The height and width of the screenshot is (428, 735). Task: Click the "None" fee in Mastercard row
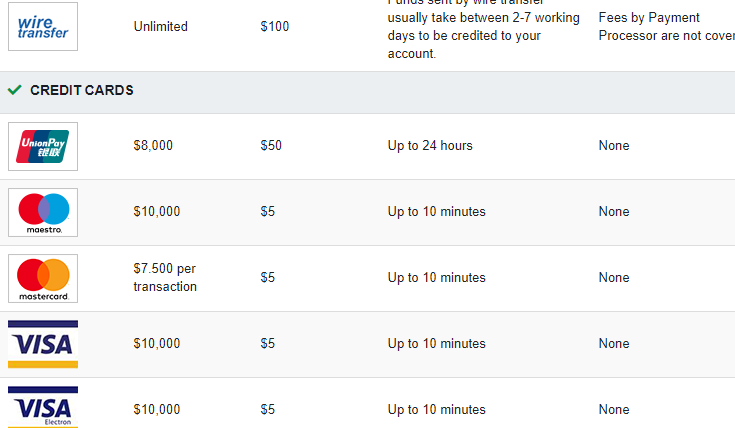click(x=614, y=278)
